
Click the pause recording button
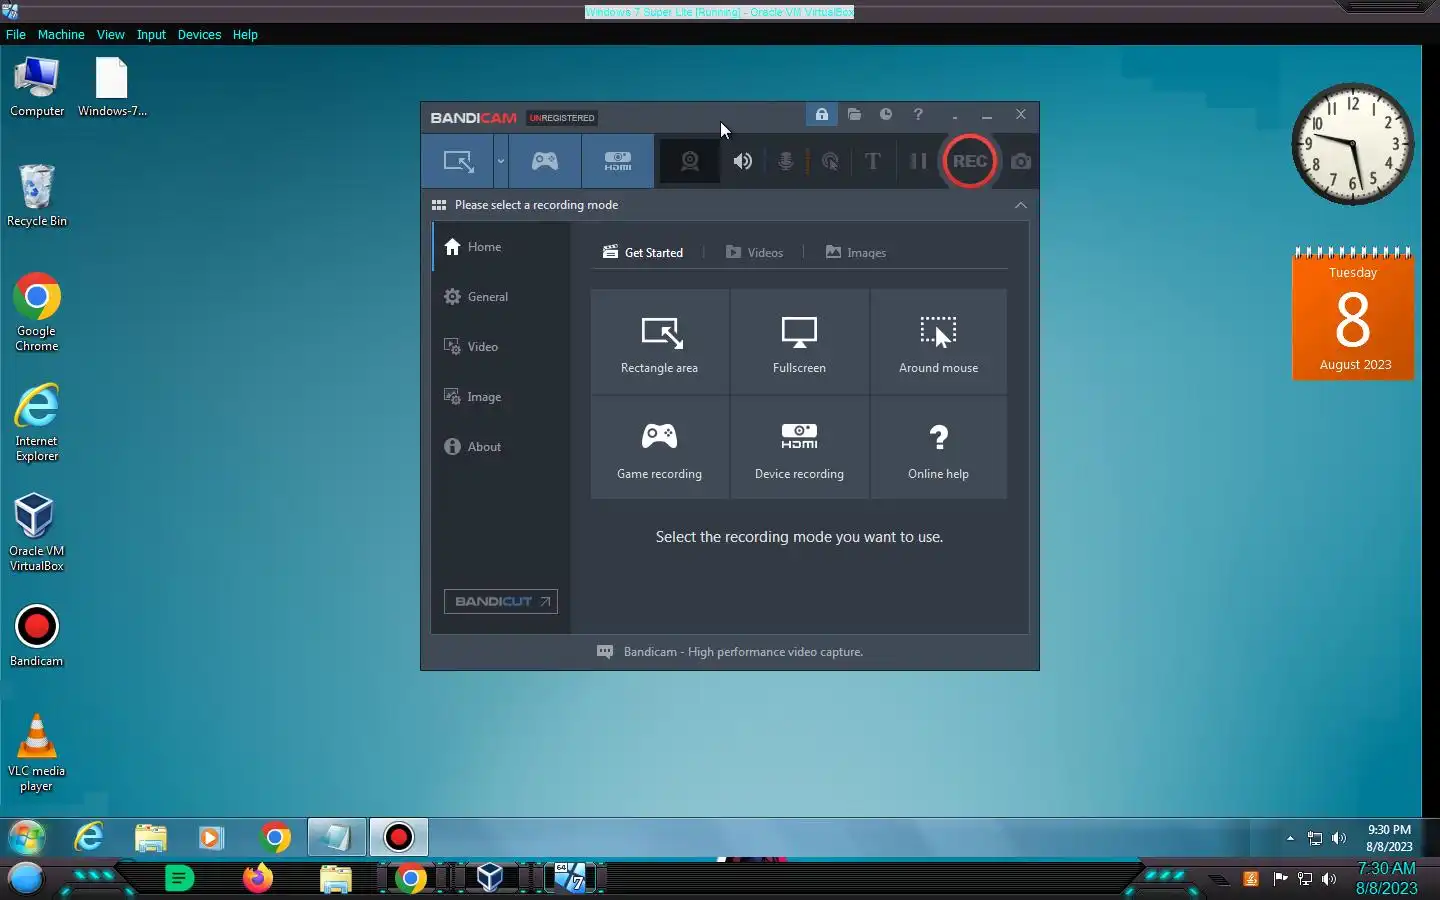point(918,161)
